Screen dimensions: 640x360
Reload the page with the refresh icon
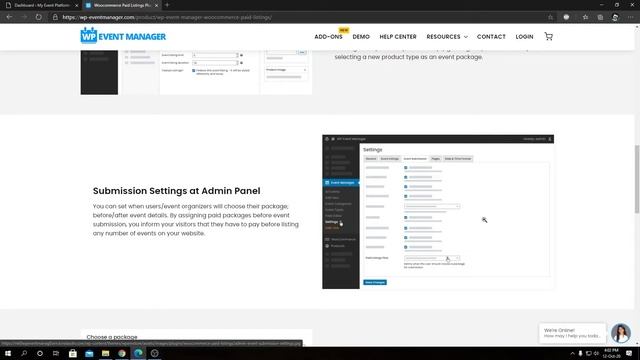(38, 17)
